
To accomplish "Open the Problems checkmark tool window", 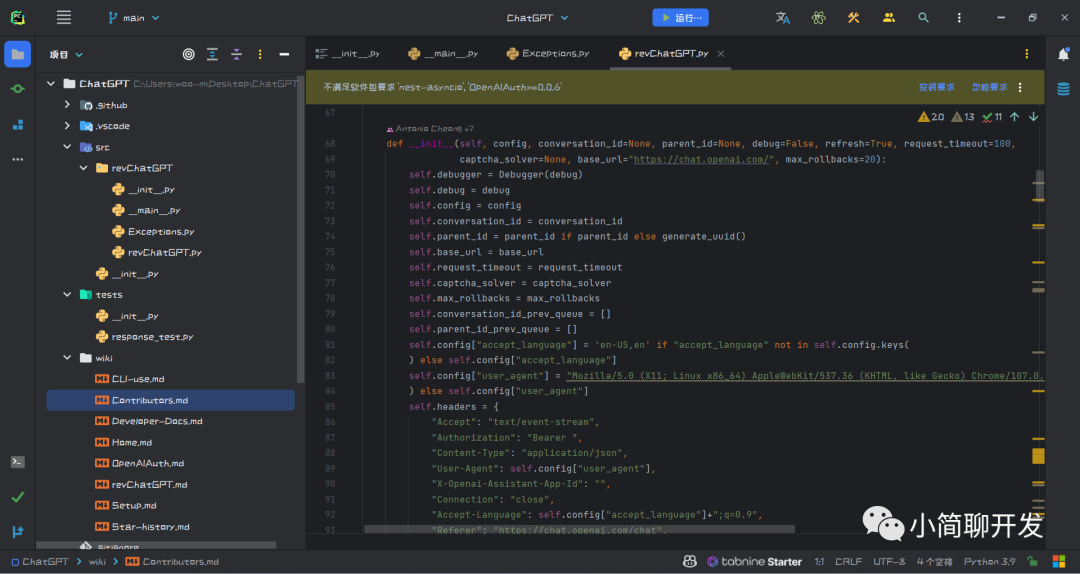I will 18,497.
